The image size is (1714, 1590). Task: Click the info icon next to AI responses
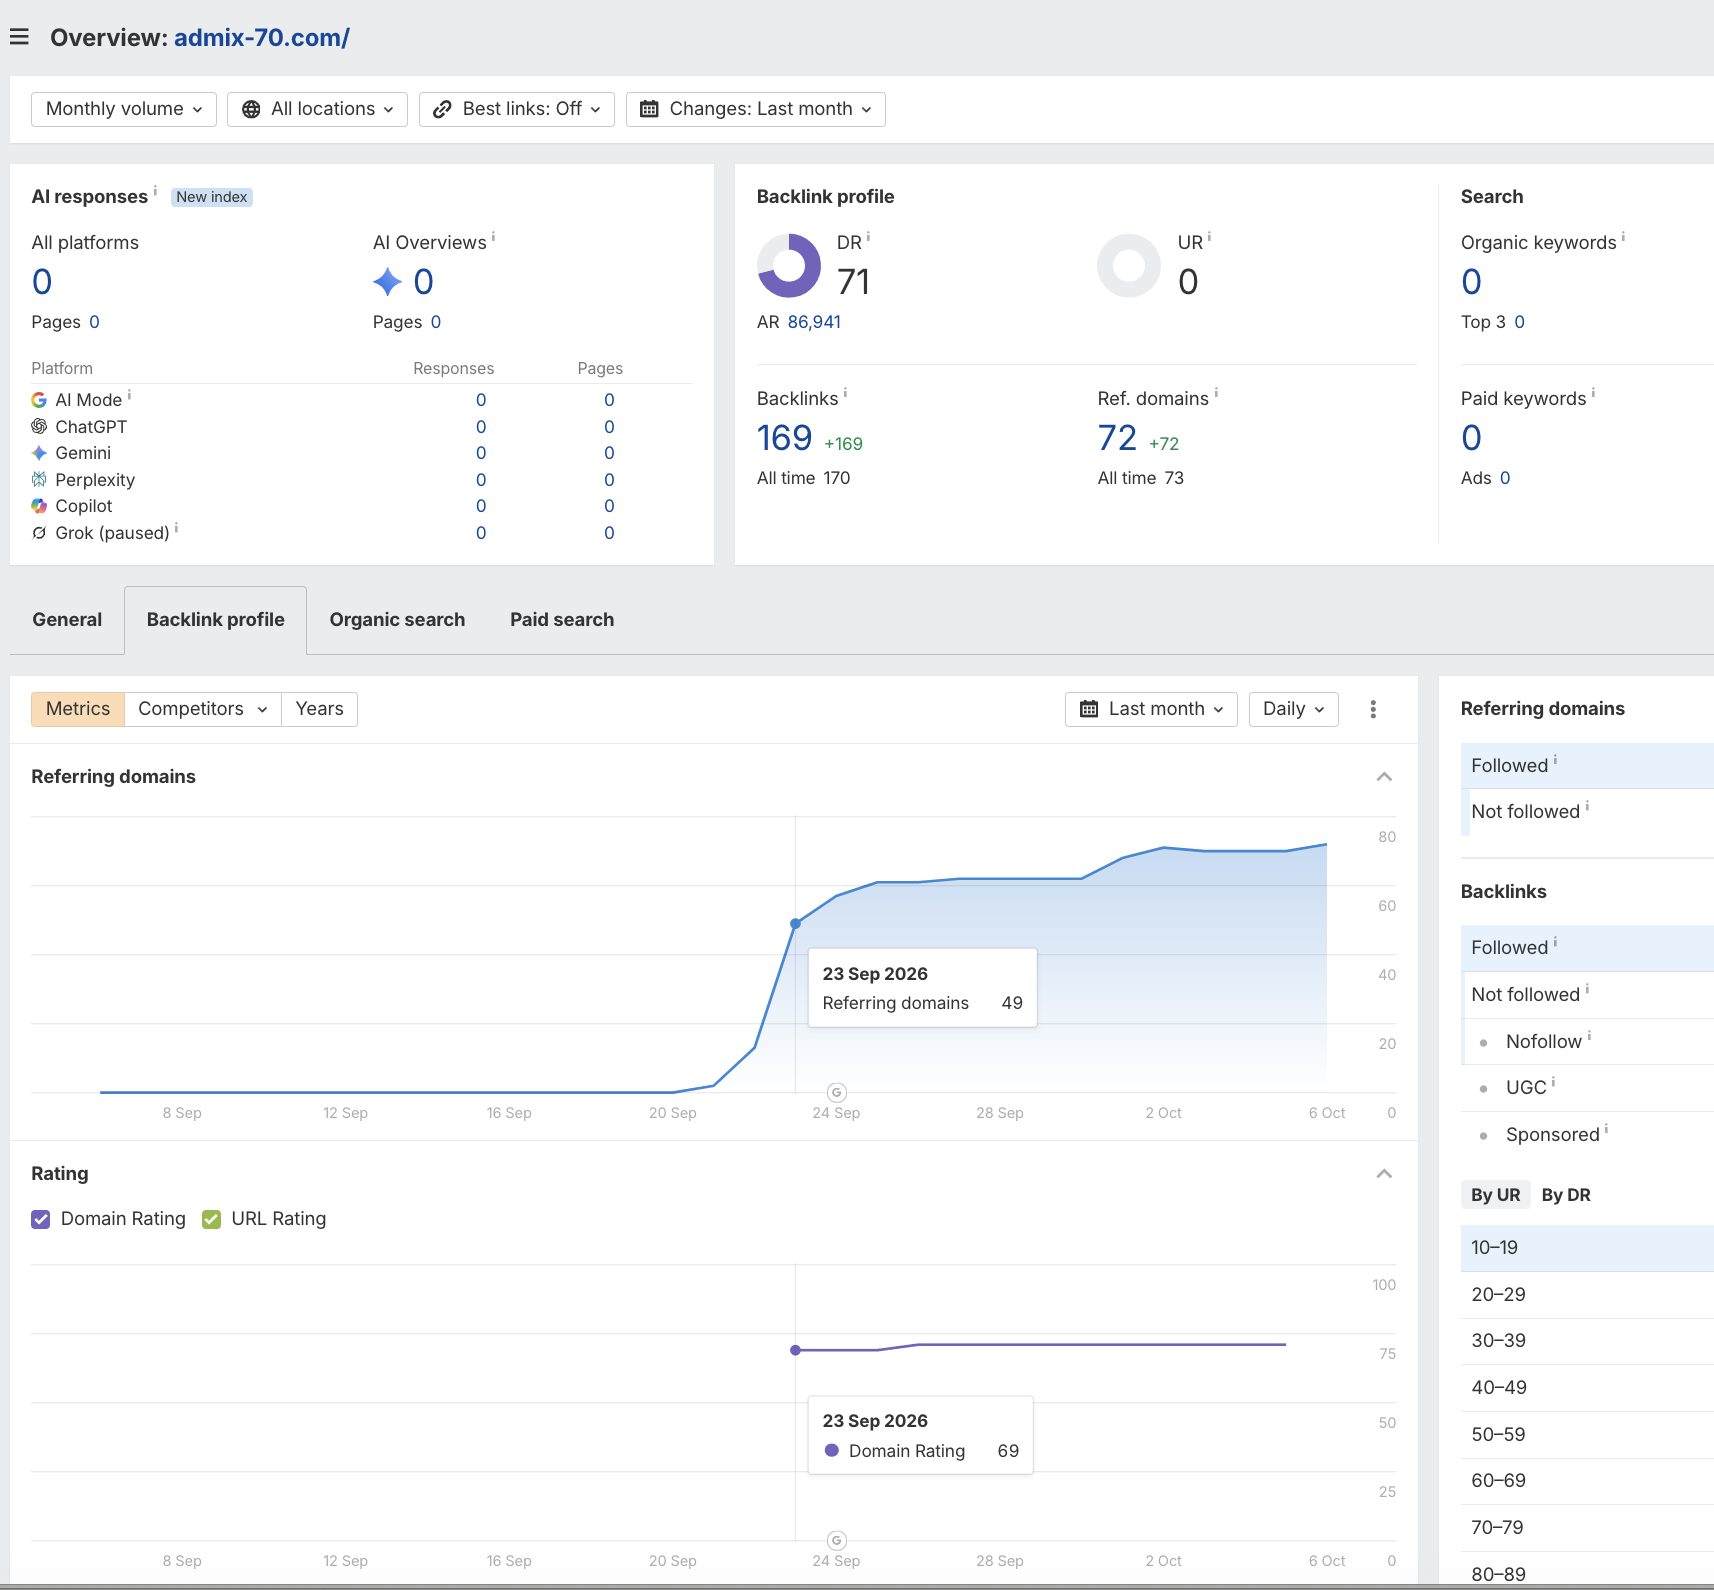coord(155,190)
